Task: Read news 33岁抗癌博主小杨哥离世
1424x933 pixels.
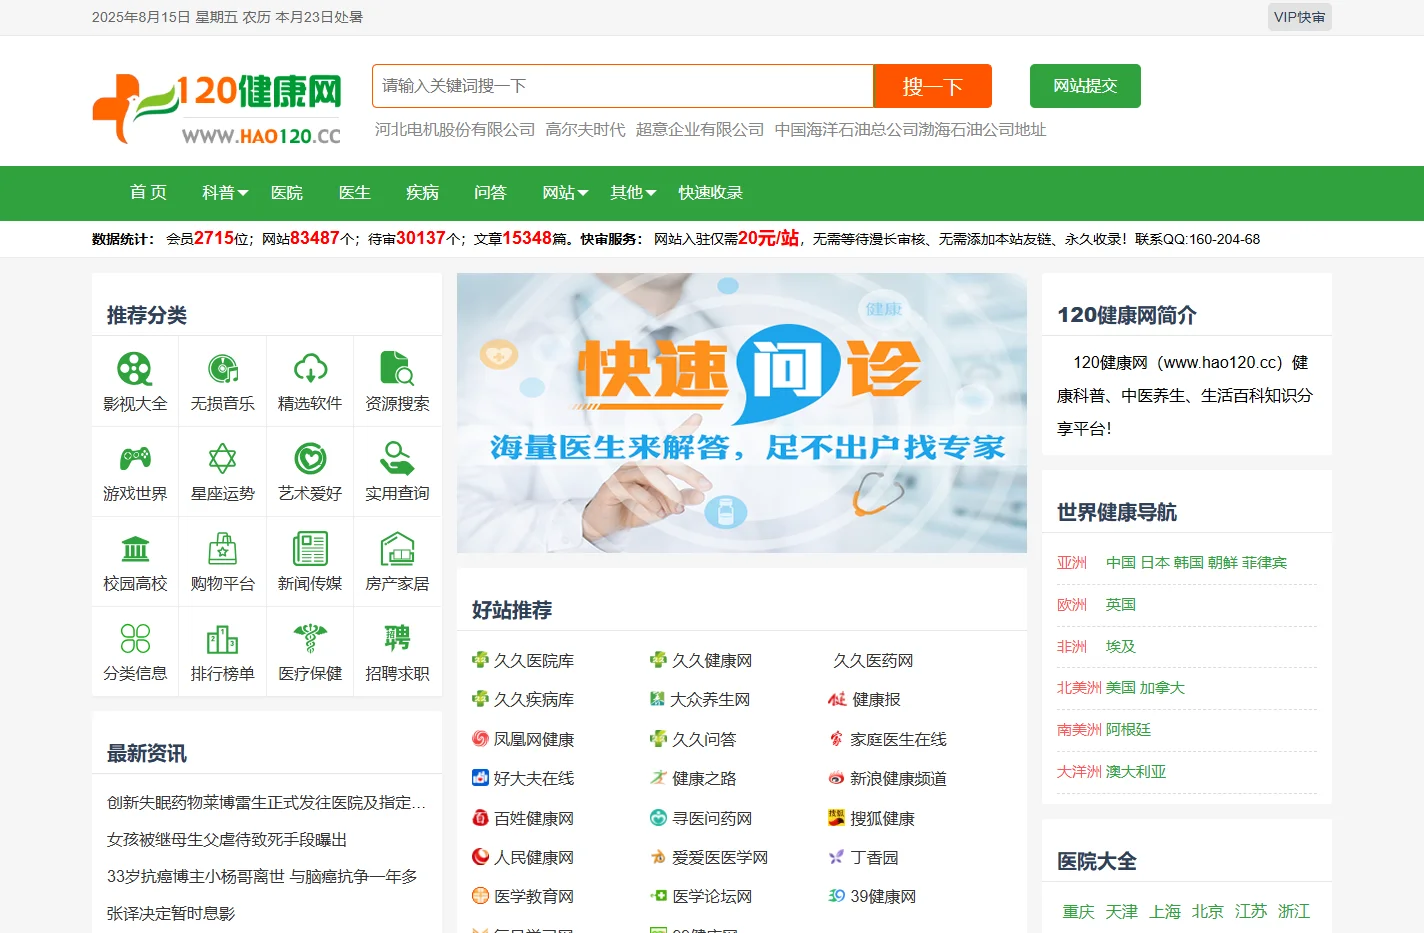Action: click(262, 877)
